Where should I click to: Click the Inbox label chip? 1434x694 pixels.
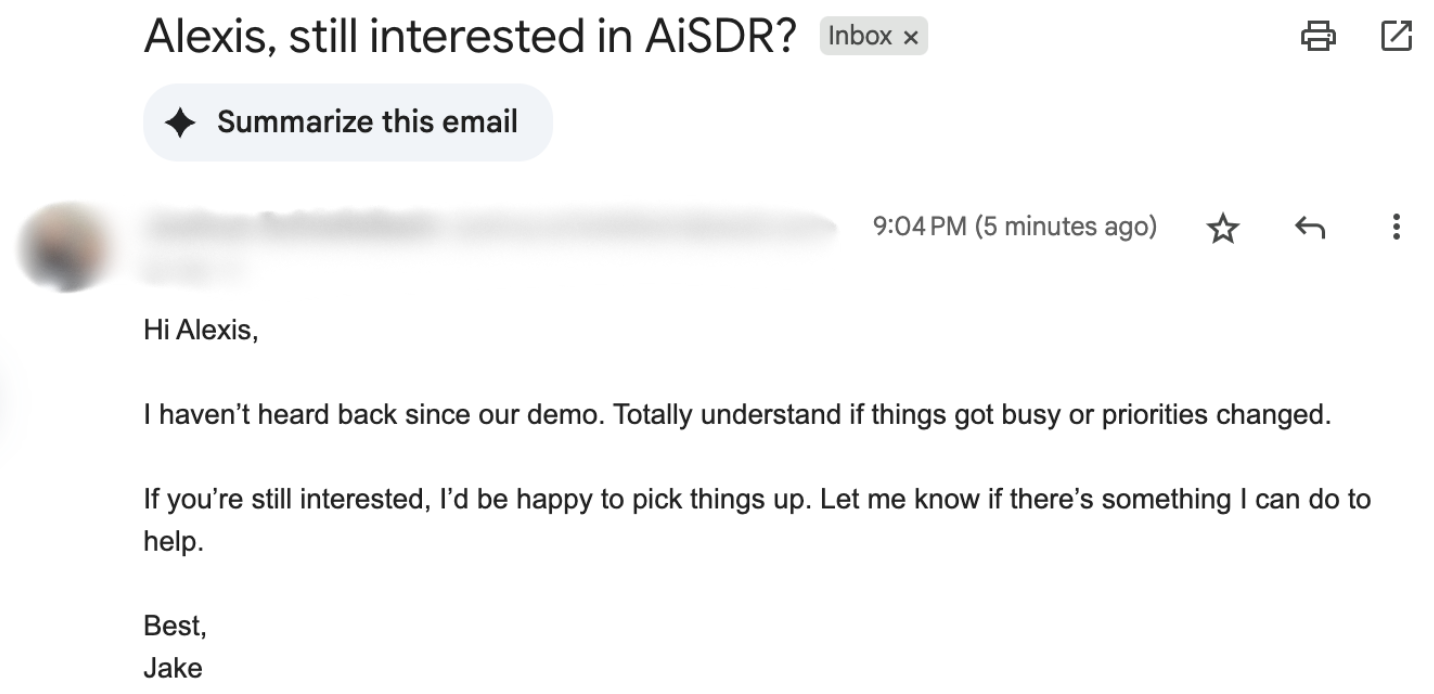tap(859, 37)
